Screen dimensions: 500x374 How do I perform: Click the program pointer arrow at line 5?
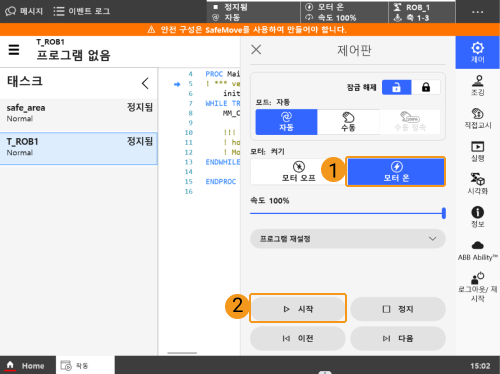[x=177, y=84]
